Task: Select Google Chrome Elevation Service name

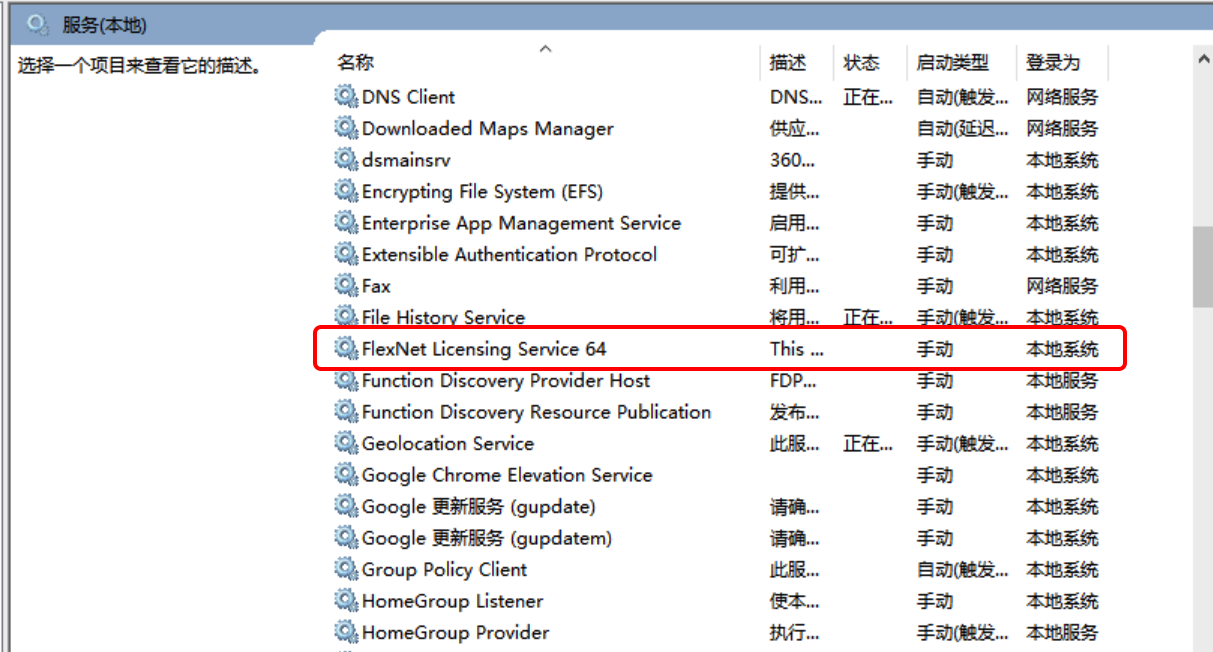Action: 507,475
